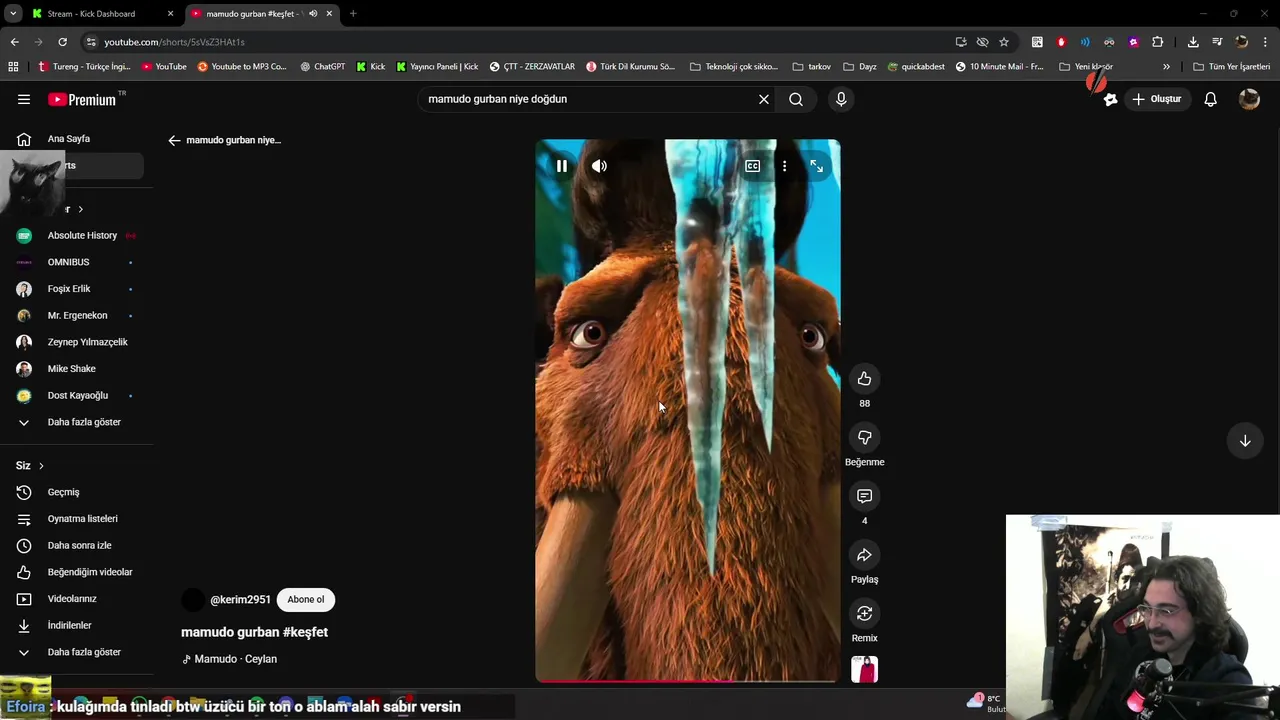
Task: Expand the Siz section
Action: 30,466
